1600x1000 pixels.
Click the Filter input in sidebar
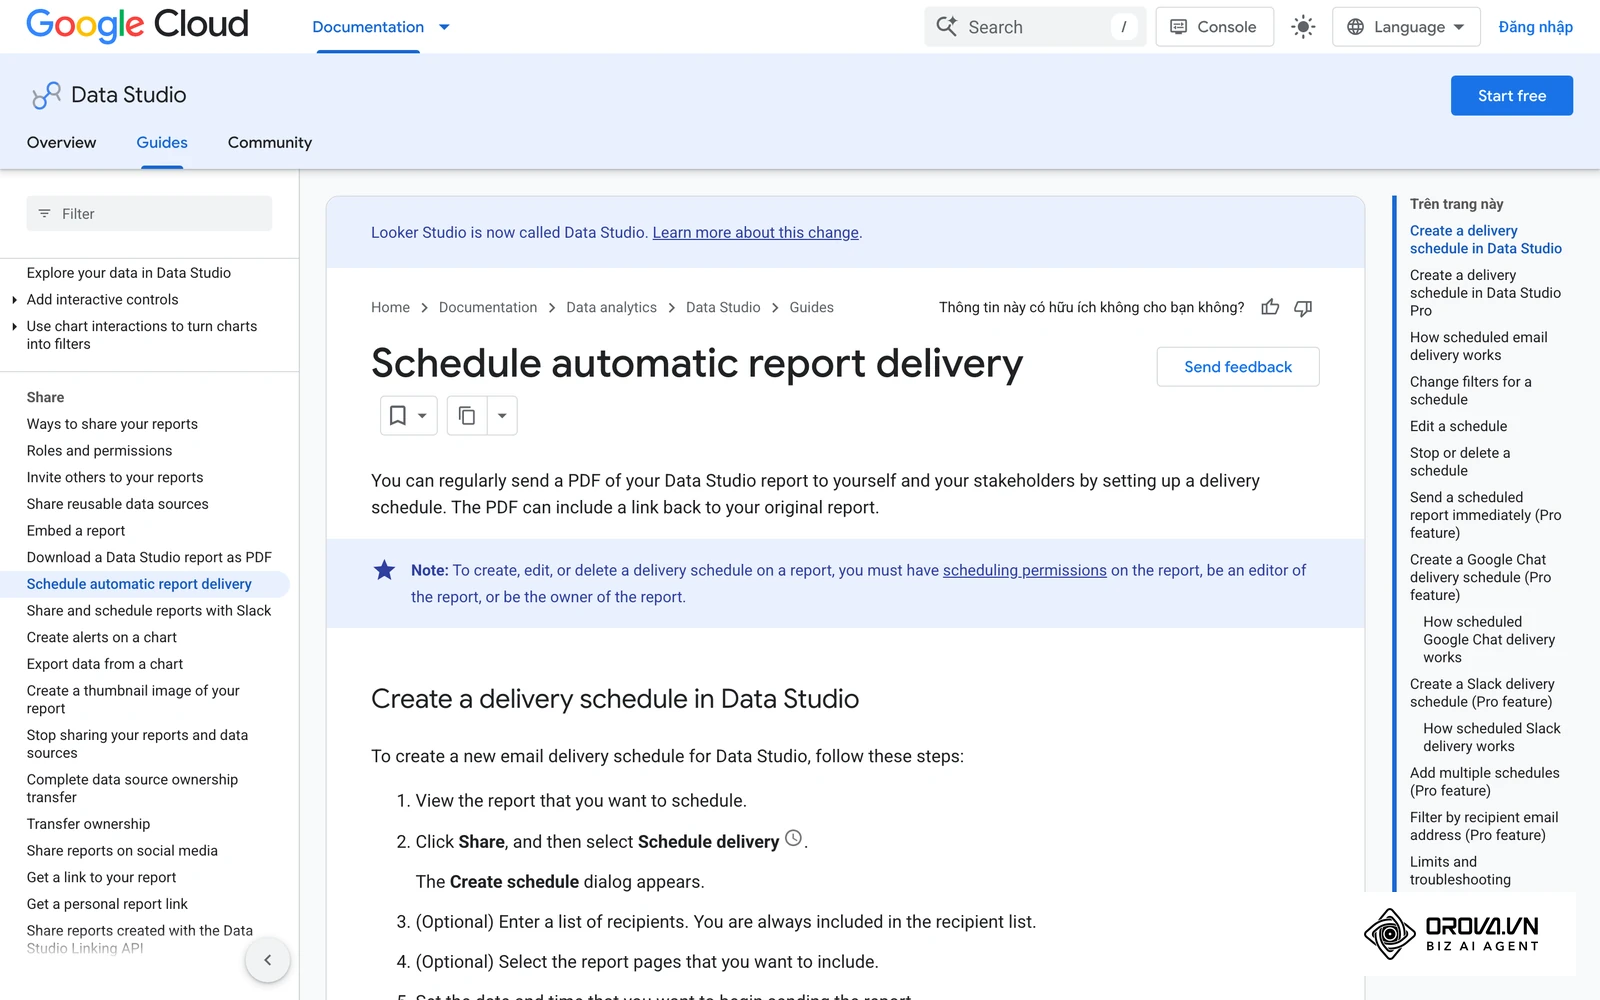click(149, 213)
